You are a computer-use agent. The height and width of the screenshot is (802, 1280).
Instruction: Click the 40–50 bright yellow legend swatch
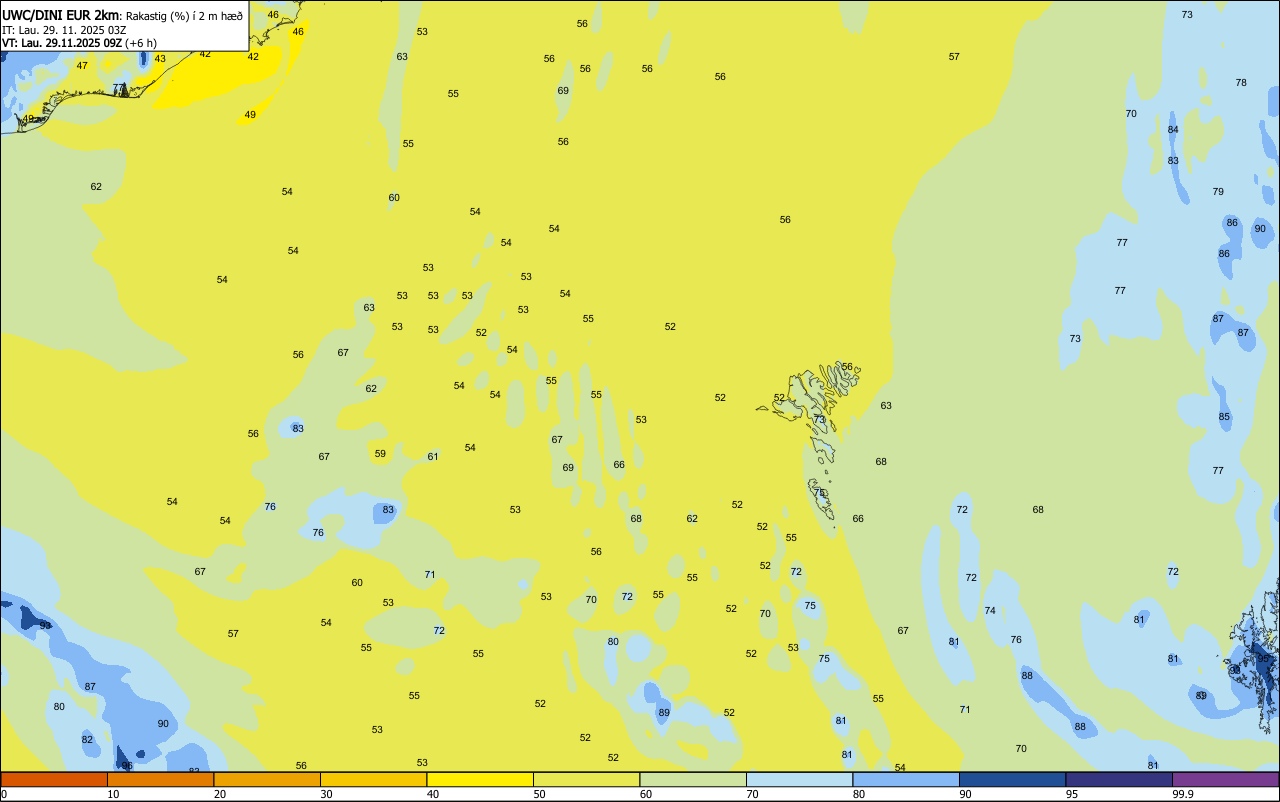tap(480, 779)
